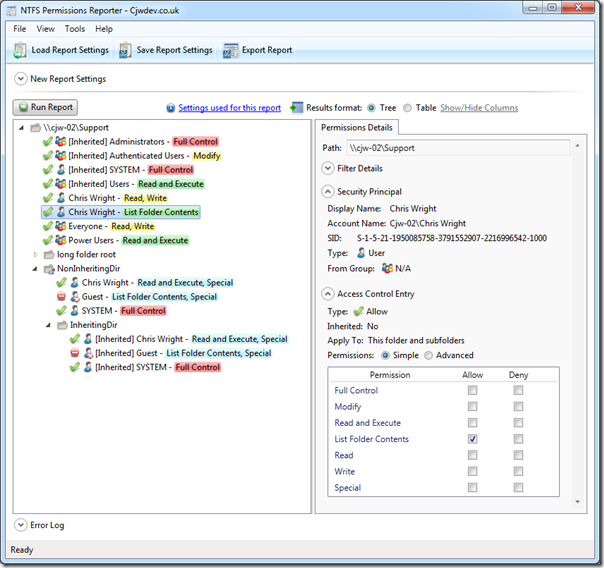Click the From Group N/A group icon
The width and height of the screenshot is (604, 568).
(x=387, y=268)
